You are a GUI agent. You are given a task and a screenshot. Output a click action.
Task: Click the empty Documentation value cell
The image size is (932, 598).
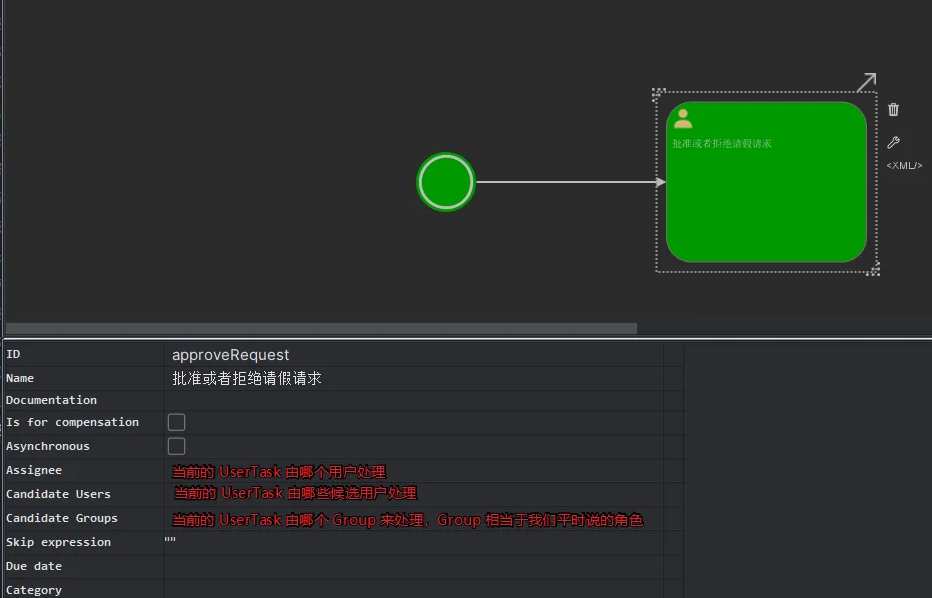[x=410, y=400]
